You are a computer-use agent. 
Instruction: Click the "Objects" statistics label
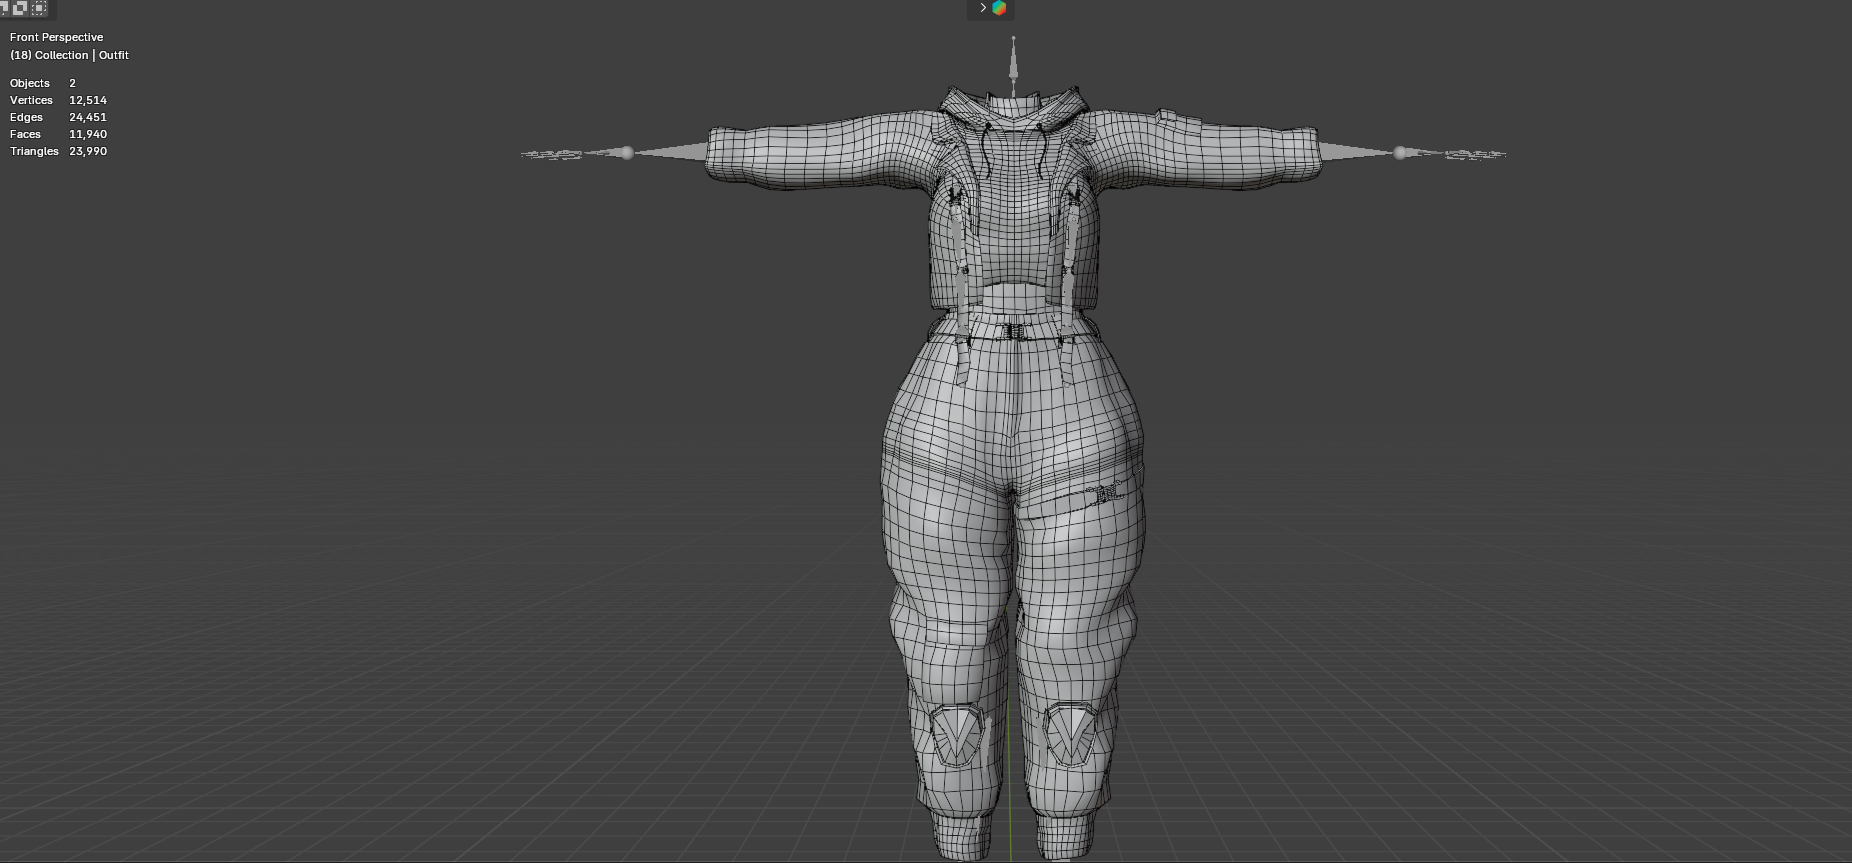30,83
